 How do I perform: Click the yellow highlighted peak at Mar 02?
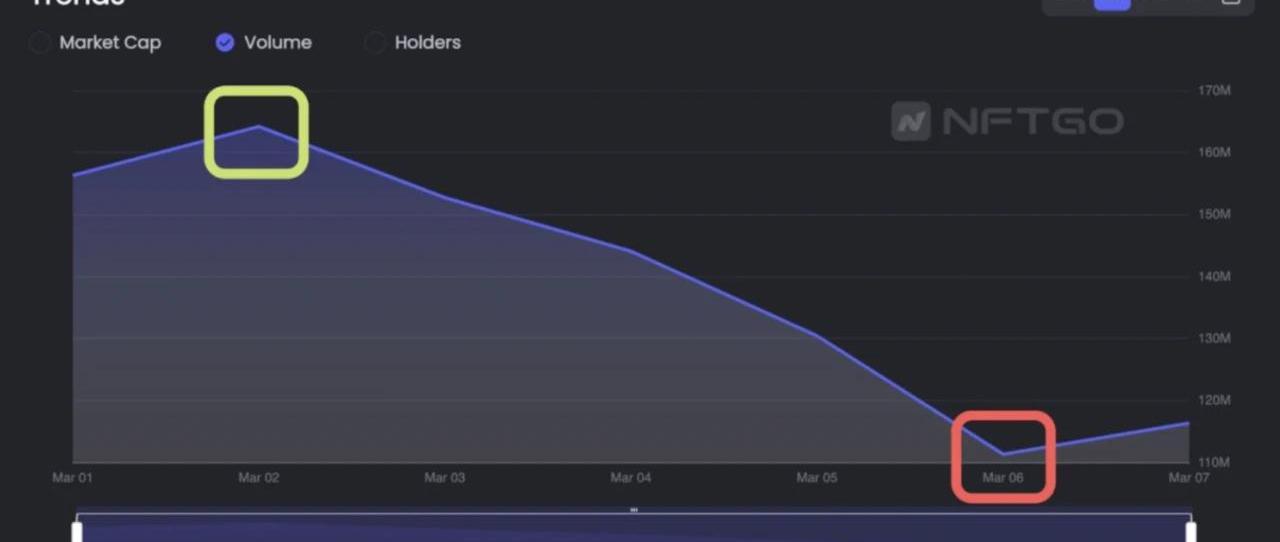pos(258,127)
